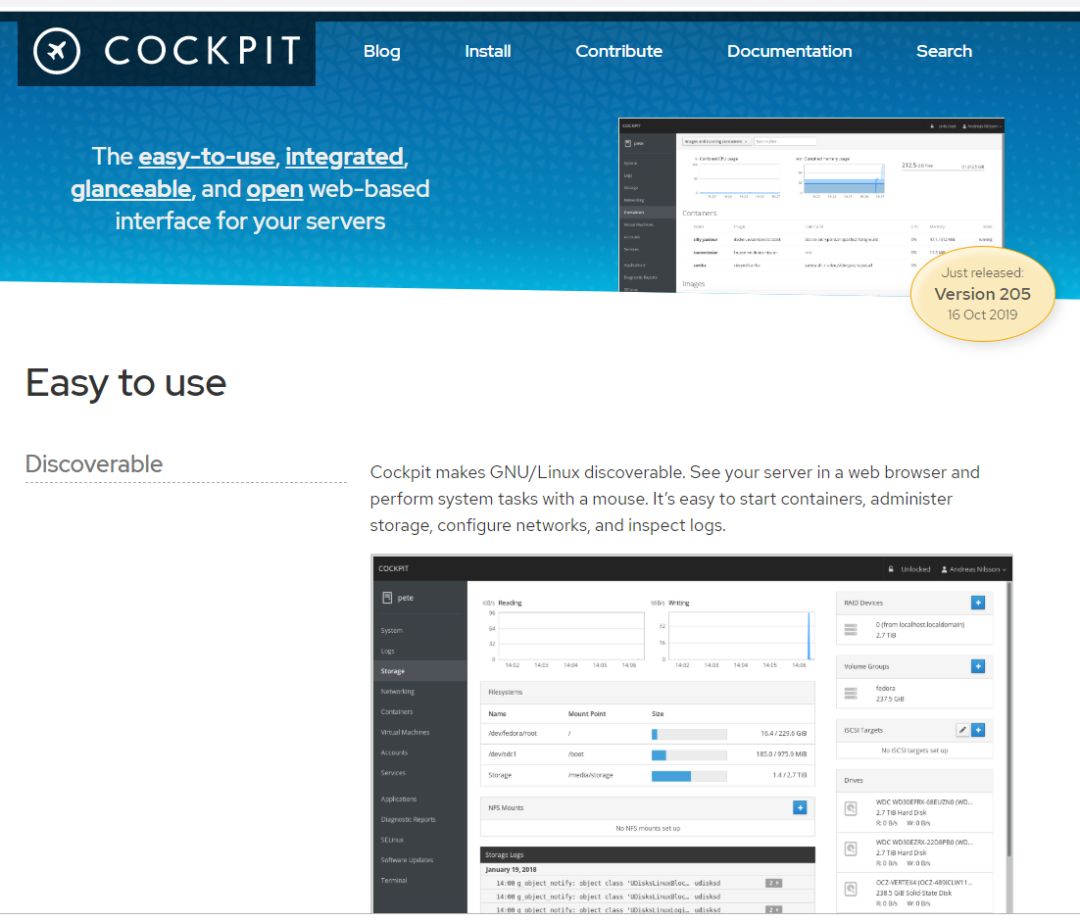Select Logs in the screenshot sidebar
The image size is (1080, 921).
tap(387, 651)
